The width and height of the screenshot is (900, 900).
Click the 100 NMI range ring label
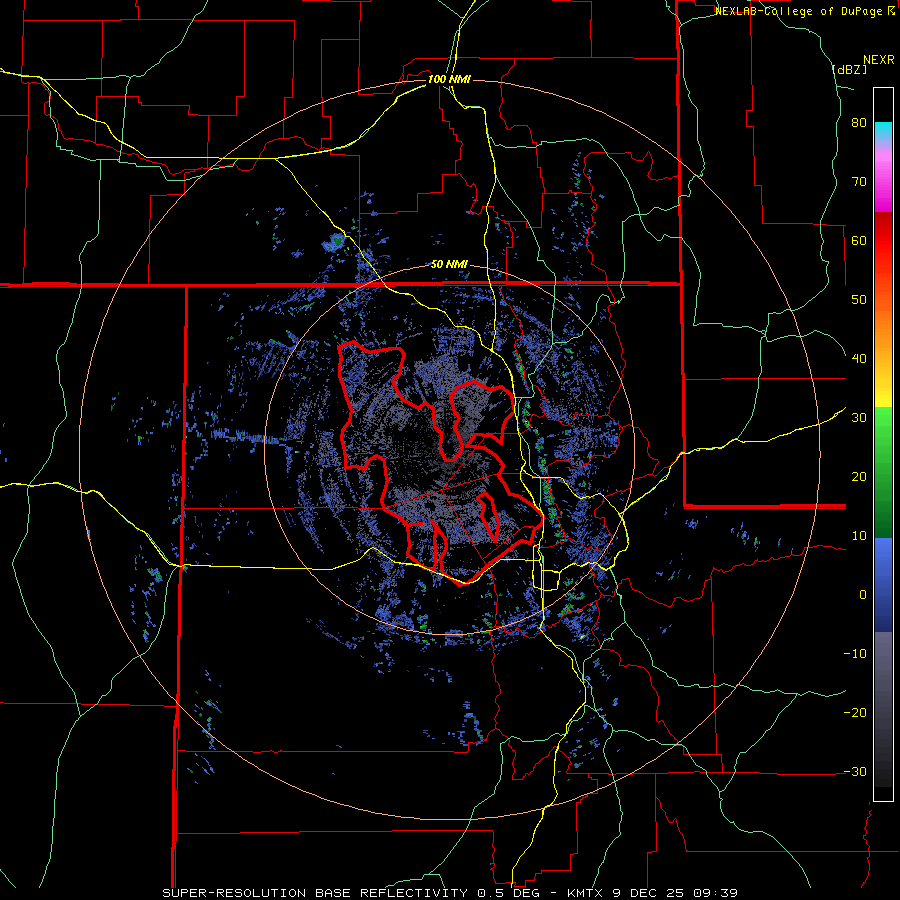(449, 79)
